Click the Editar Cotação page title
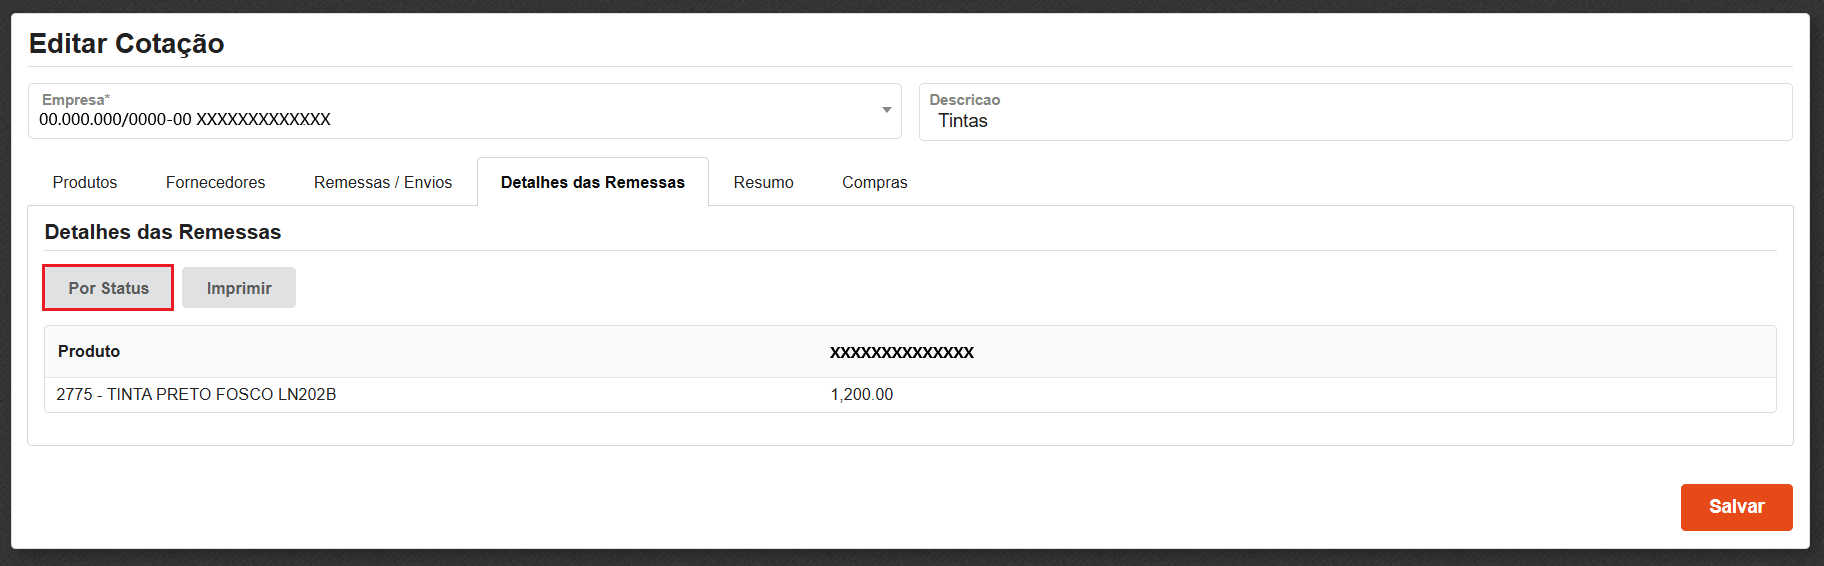 127,43
